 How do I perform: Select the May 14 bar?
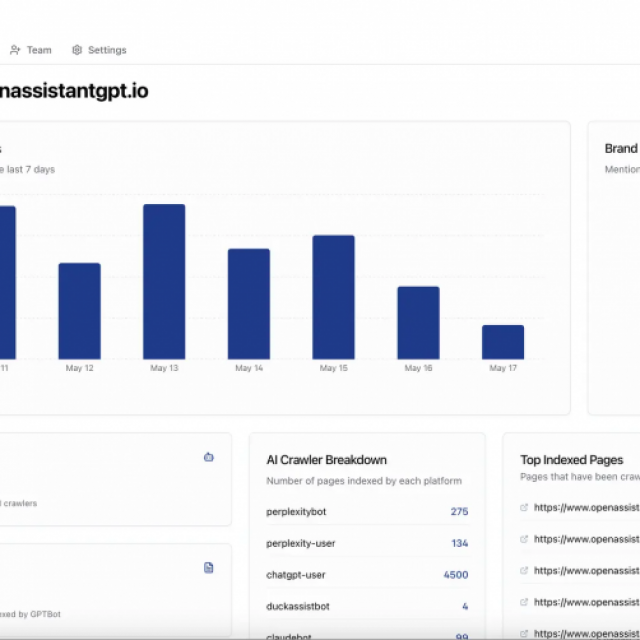(x=249, y=304)
